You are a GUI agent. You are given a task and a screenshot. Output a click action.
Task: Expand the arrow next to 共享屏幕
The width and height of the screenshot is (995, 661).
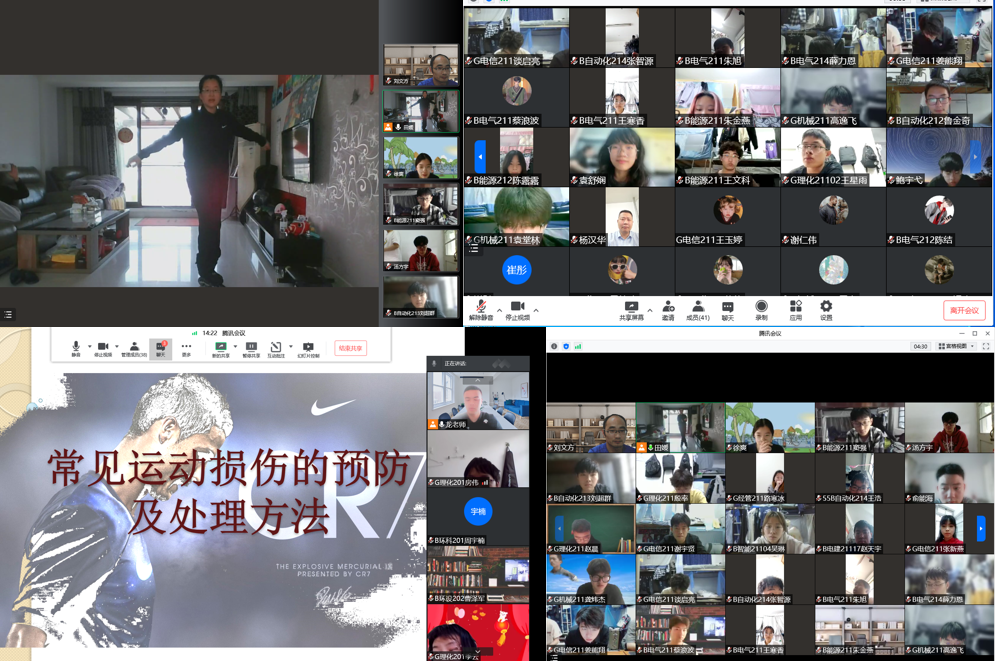coord(650,310)
